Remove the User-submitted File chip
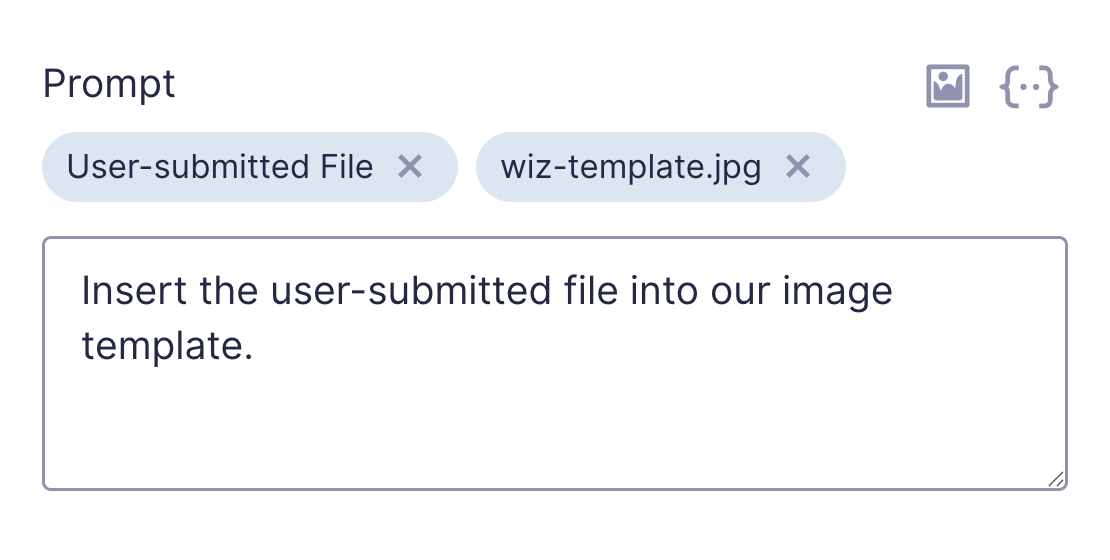 [410, 167]
